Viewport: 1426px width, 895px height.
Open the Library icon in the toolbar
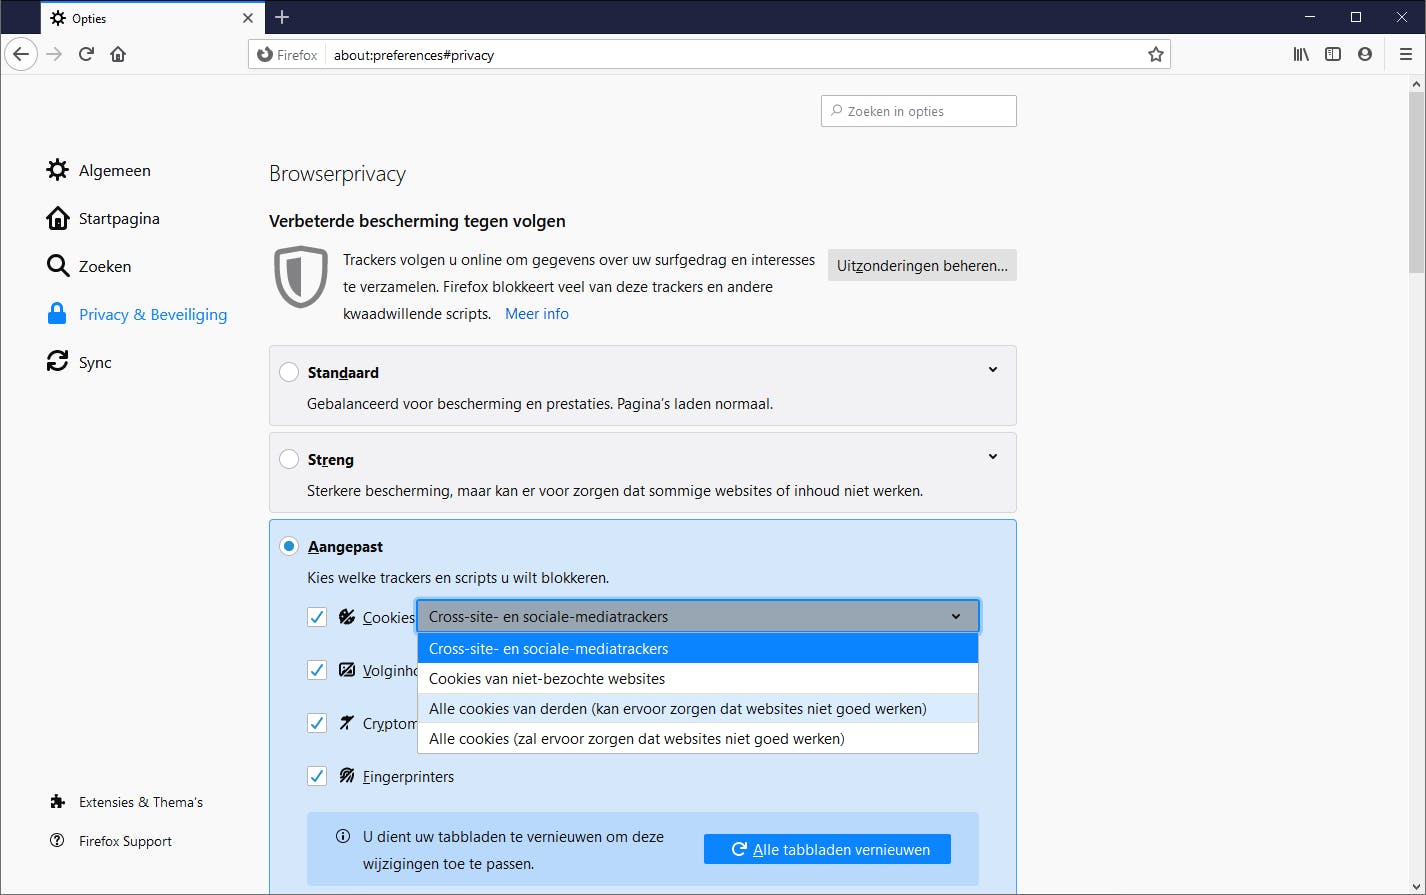tap(1301, 54)
